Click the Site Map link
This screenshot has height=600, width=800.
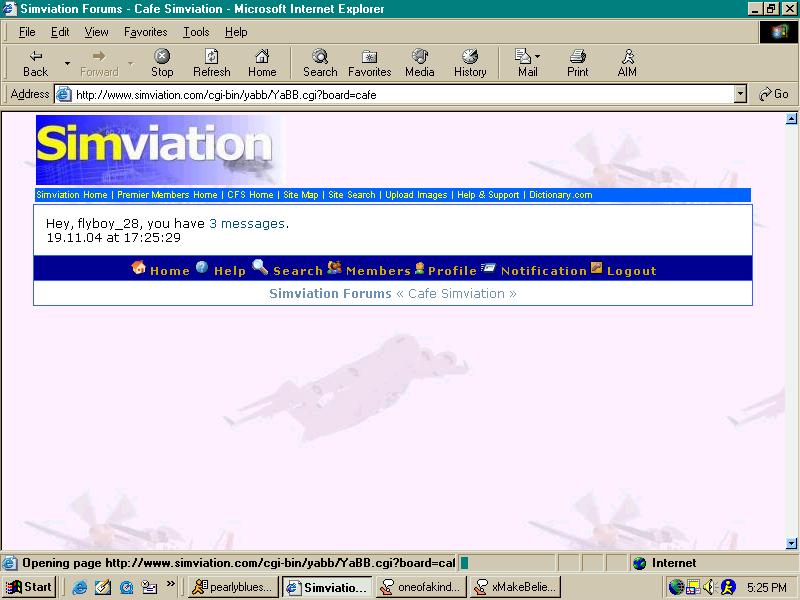(x=300, y=195)
